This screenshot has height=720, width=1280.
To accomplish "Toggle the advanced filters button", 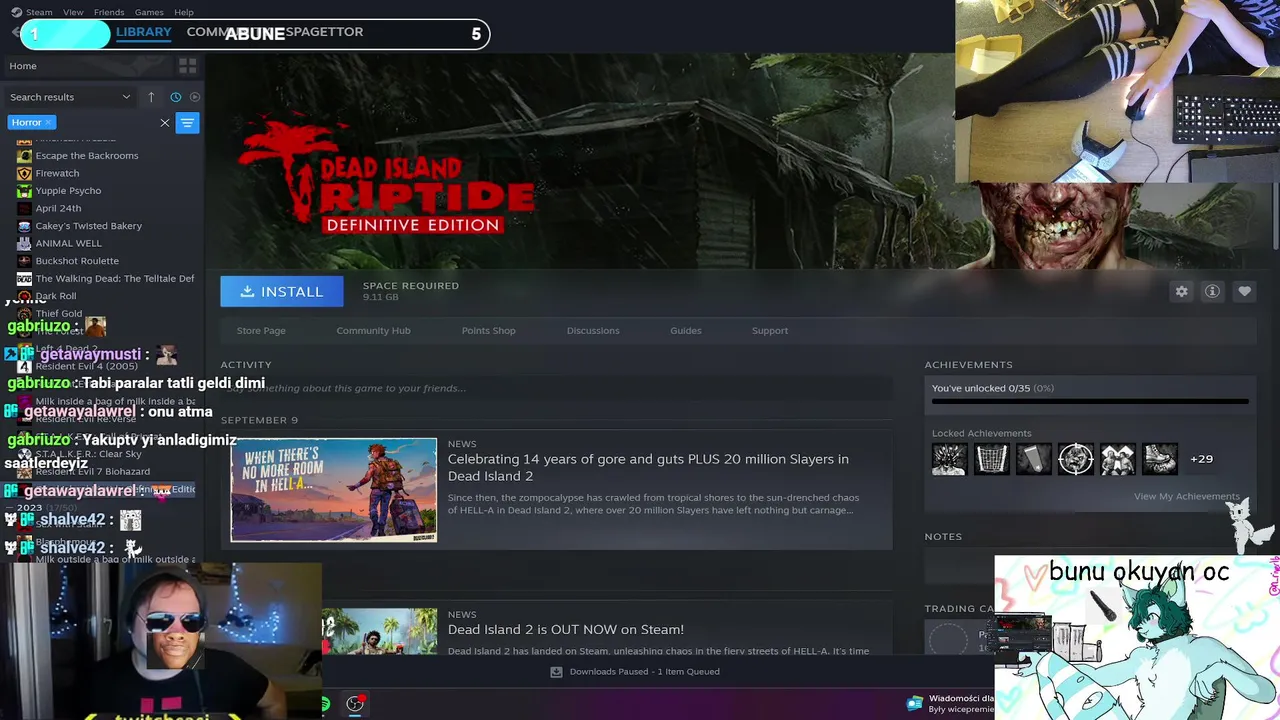I will 187,122.
